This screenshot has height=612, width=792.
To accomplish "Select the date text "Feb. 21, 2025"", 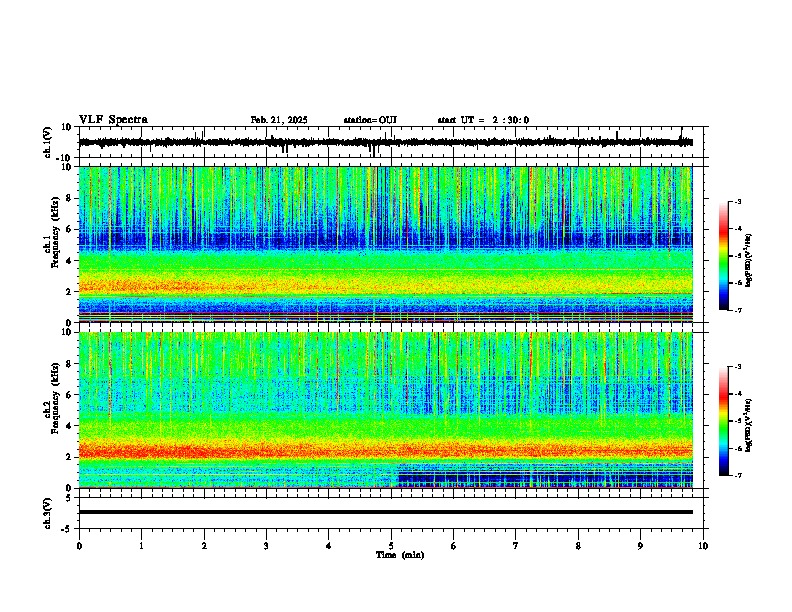I will pos(279,120).
